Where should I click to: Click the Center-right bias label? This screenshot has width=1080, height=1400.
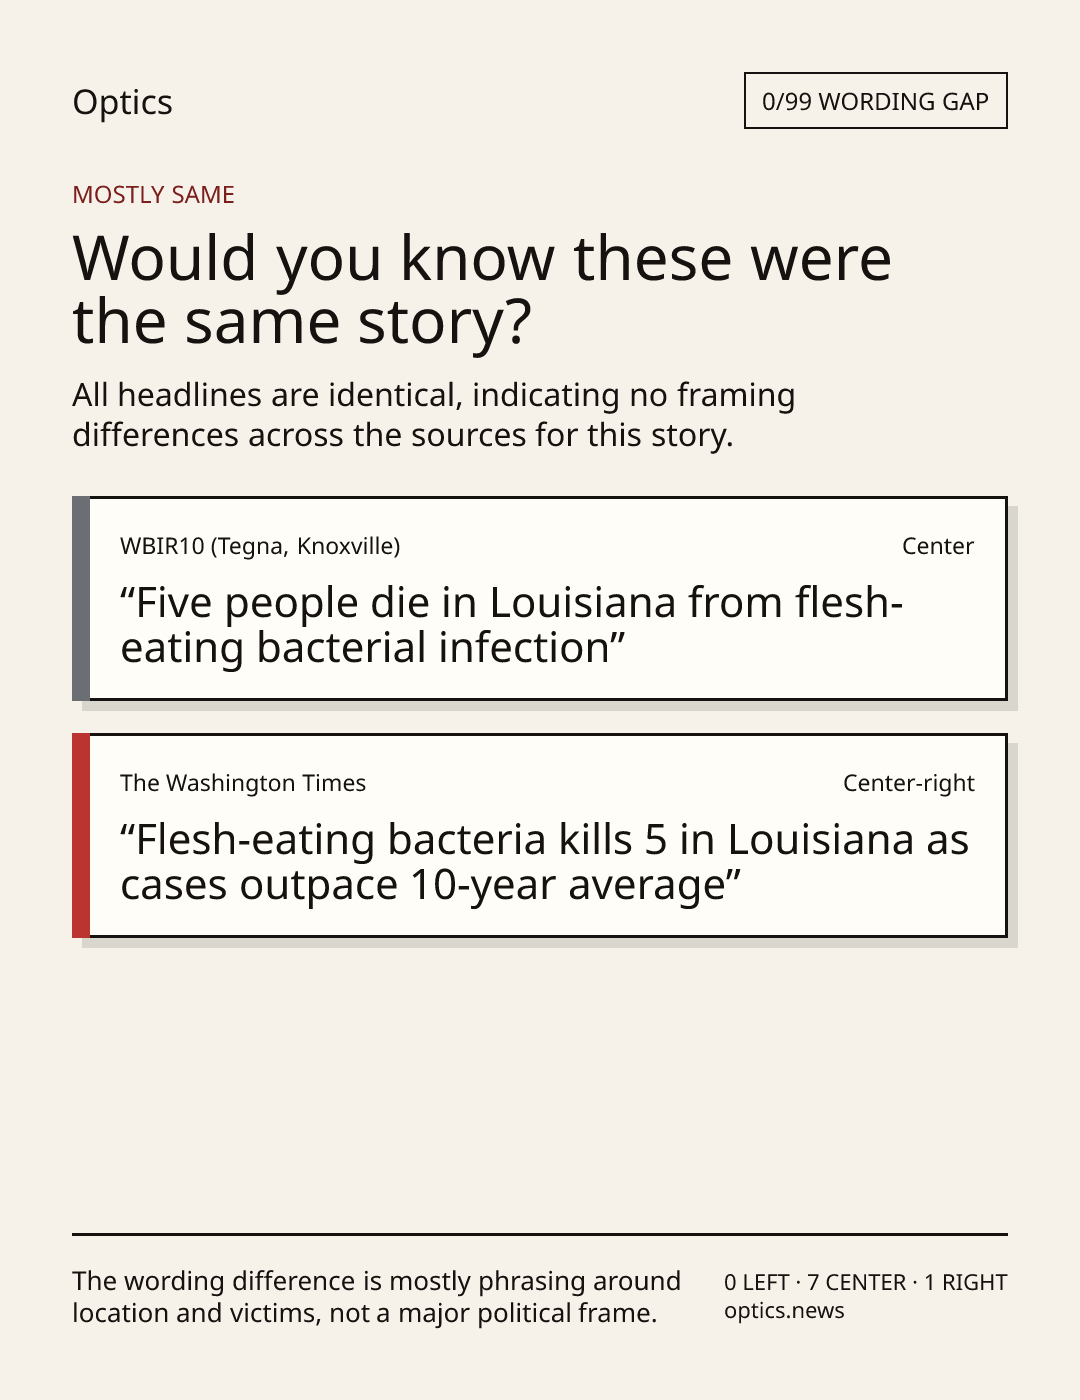pos(909,783)
